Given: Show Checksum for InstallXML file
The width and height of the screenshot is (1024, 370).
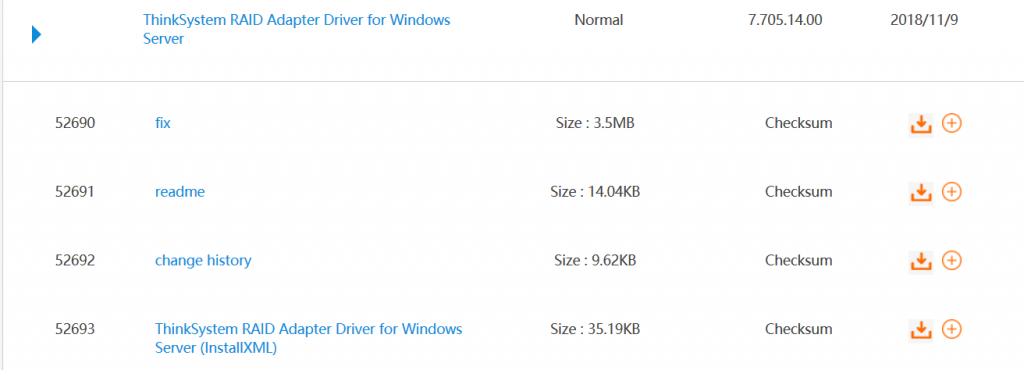Looking at the screenshot, I should click(799, 329).
